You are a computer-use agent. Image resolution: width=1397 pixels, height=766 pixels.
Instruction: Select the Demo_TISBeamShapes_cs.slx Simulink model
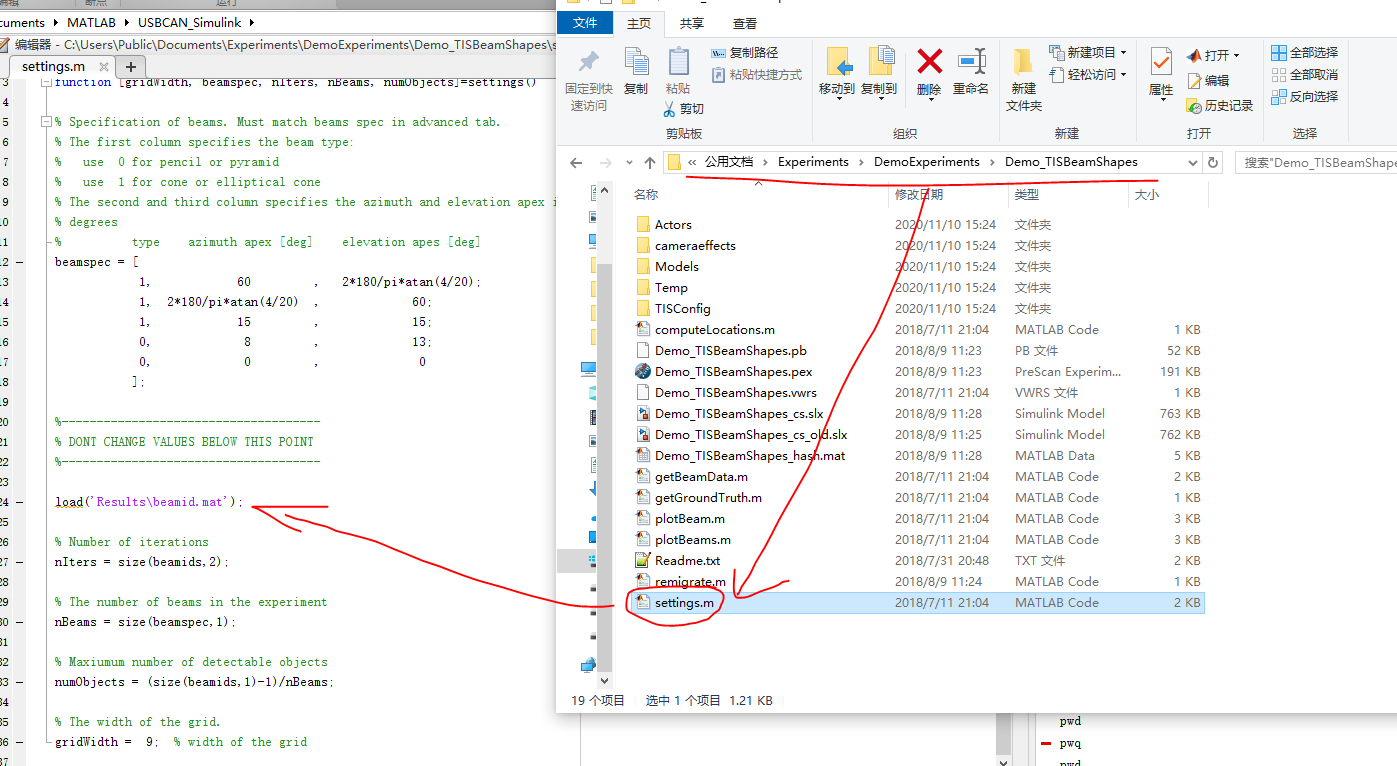[x=739, y=414]
